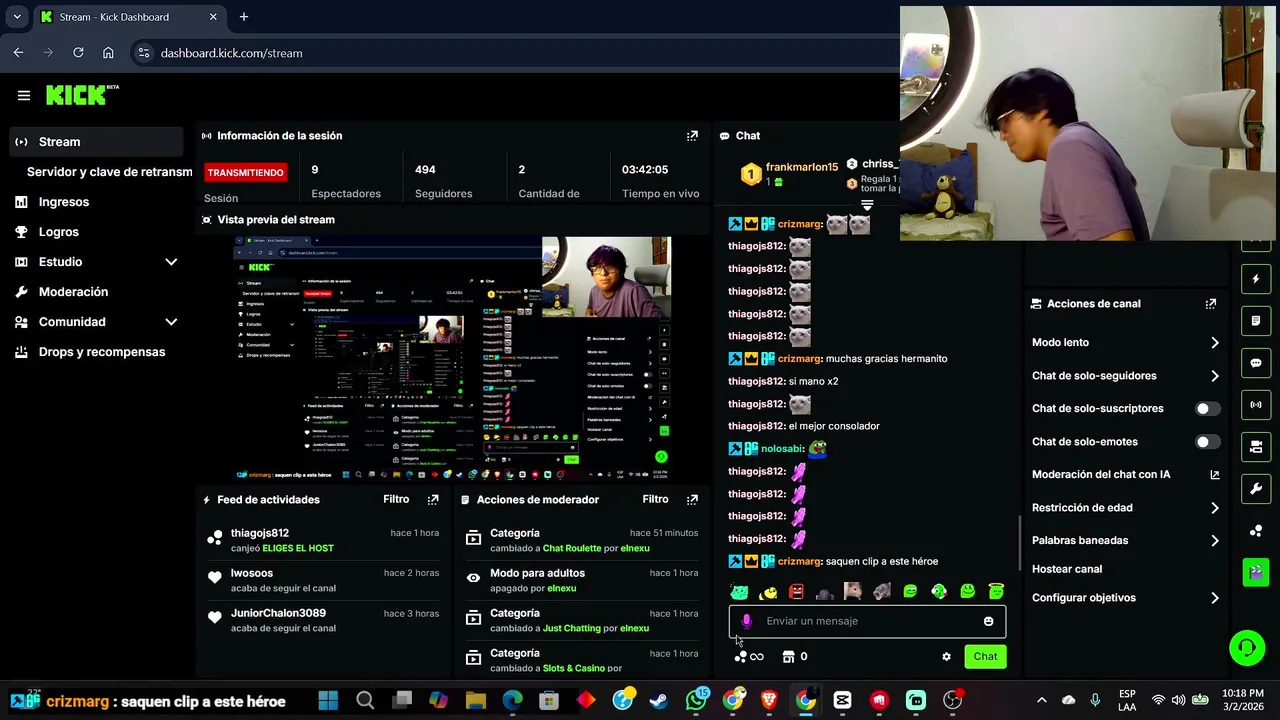Click the document icon in right sidebar
This screenshot has width=1280, height=720.
[x=1256, y=321]
